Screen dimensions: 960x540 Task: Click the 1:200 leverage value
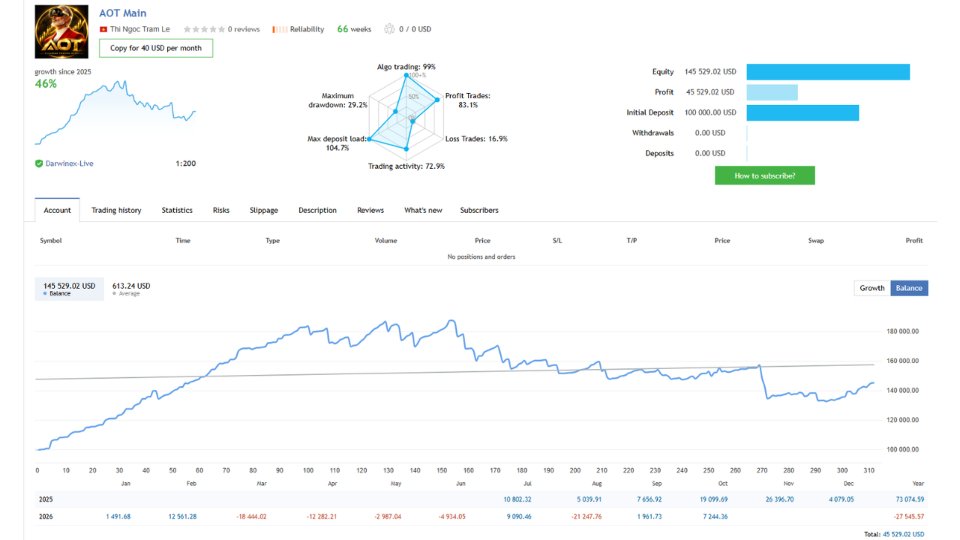[x=186, y=163]
